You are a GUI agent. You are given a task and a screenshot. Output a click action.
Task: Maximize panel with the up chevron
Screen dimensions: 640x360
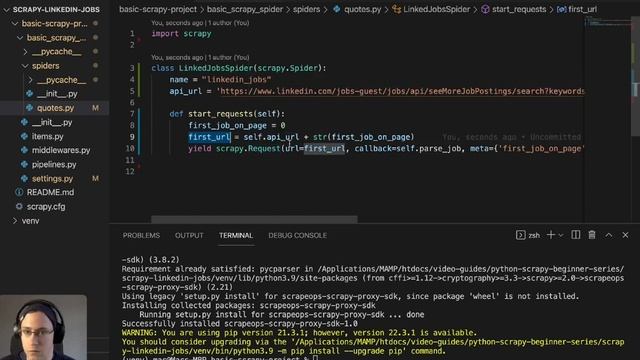coord(609,235)
